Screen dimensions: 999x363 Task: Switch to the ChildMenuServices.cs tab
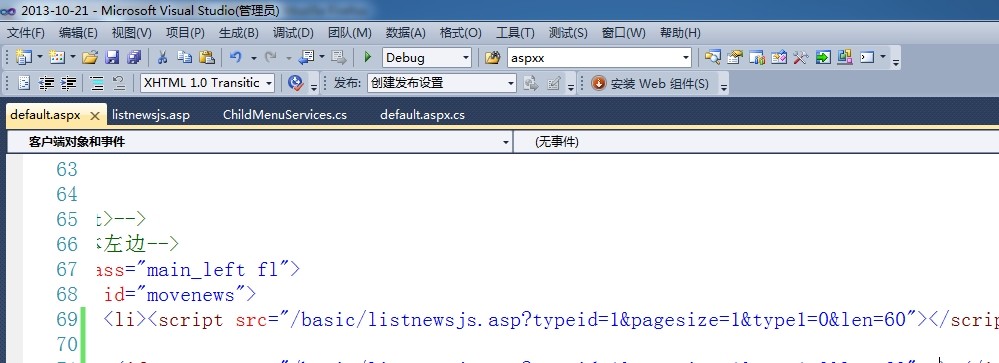click(x=285, y=115)
